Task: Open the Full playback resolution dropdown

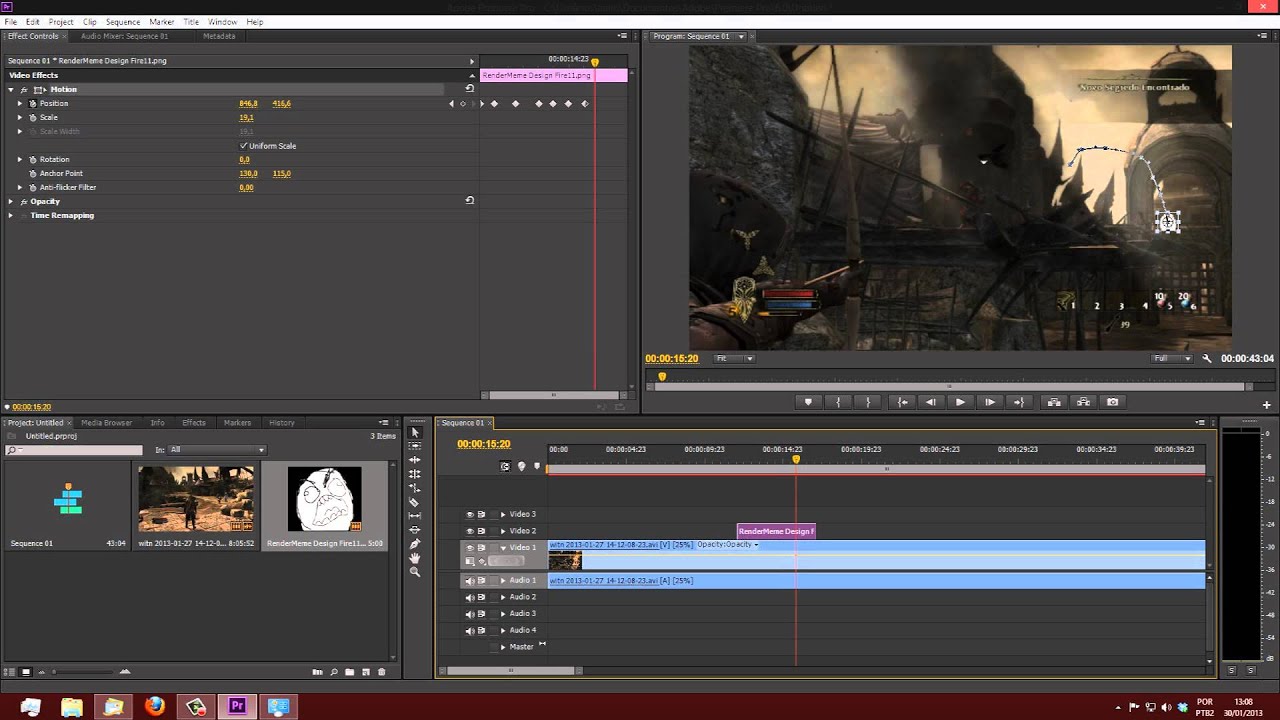Action: click(x=1172, y=358)
